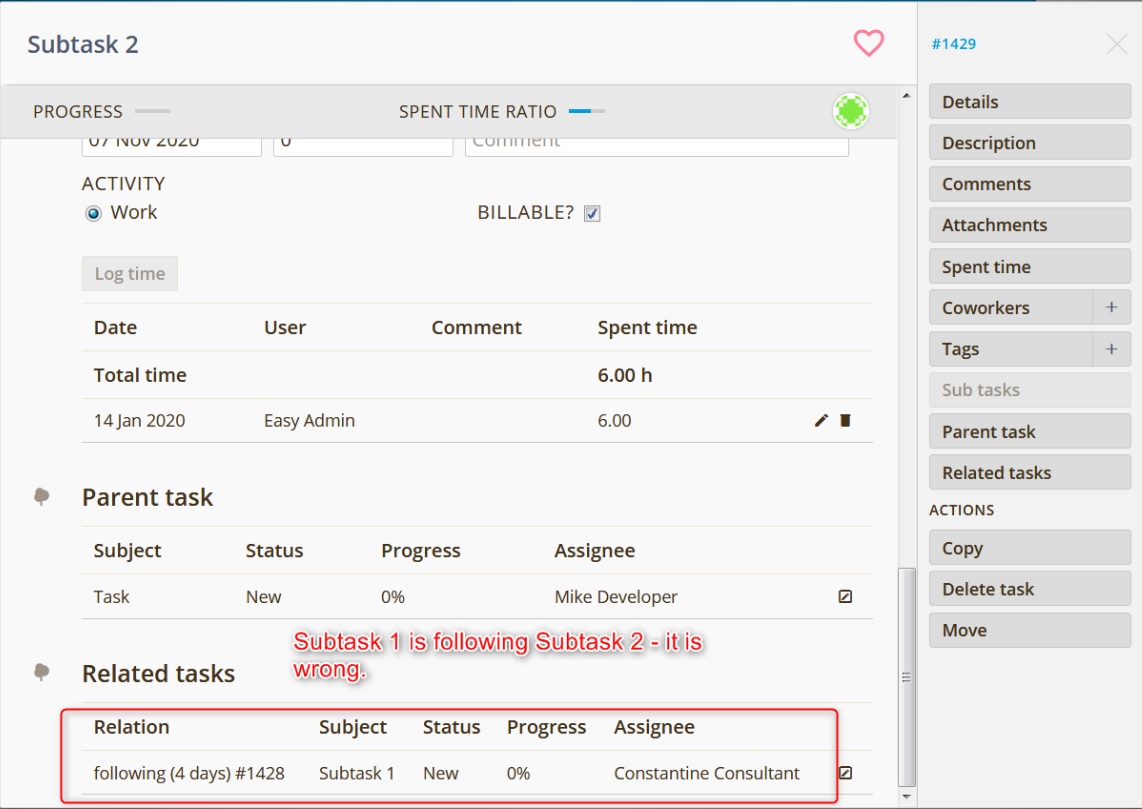Click the green user avatar icon

coord(851,111)
